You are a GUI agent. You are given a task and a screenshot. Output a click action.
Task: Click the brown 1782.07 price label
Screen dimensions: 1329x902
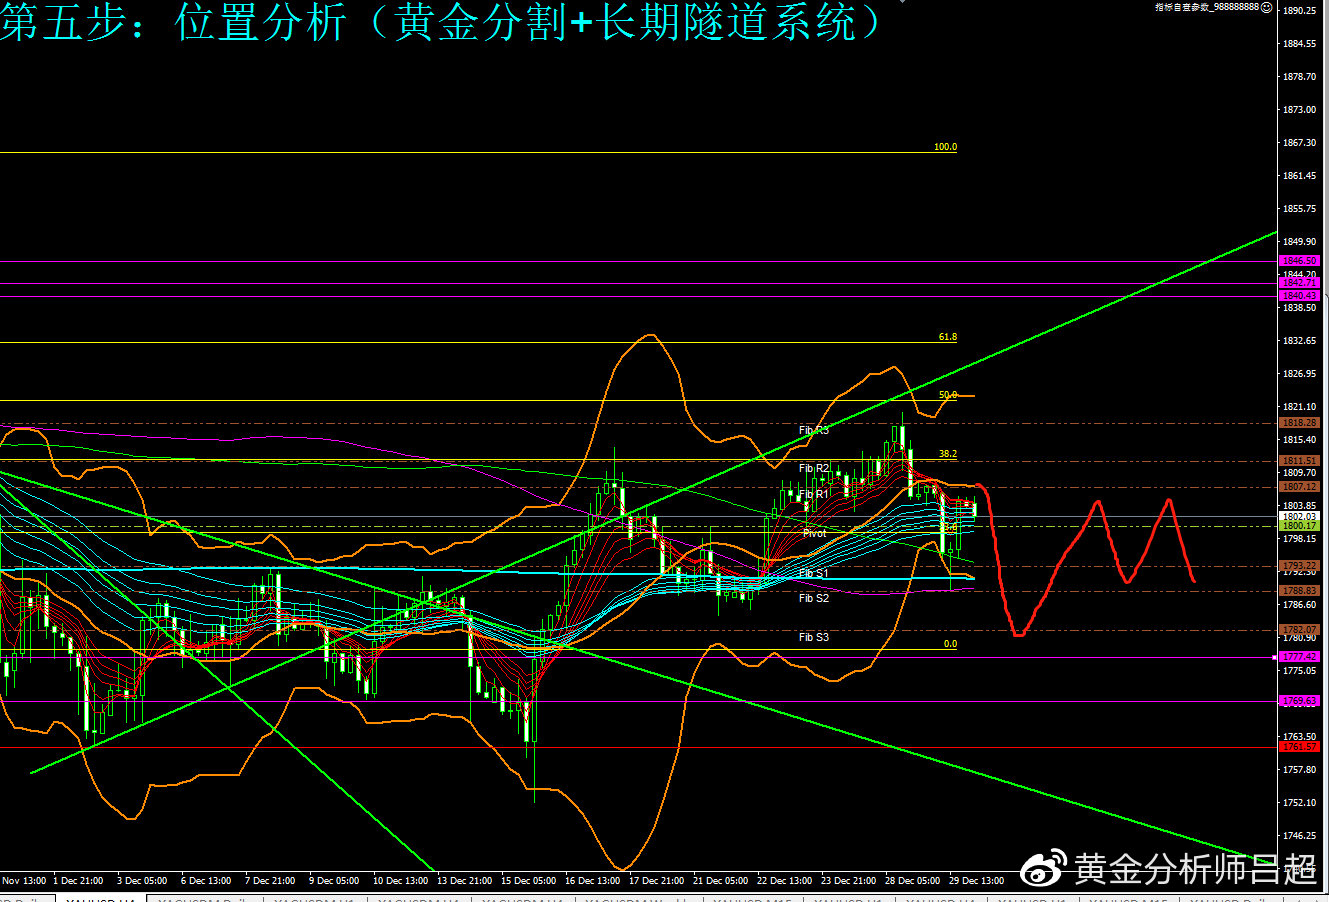tap(1300, 630)
